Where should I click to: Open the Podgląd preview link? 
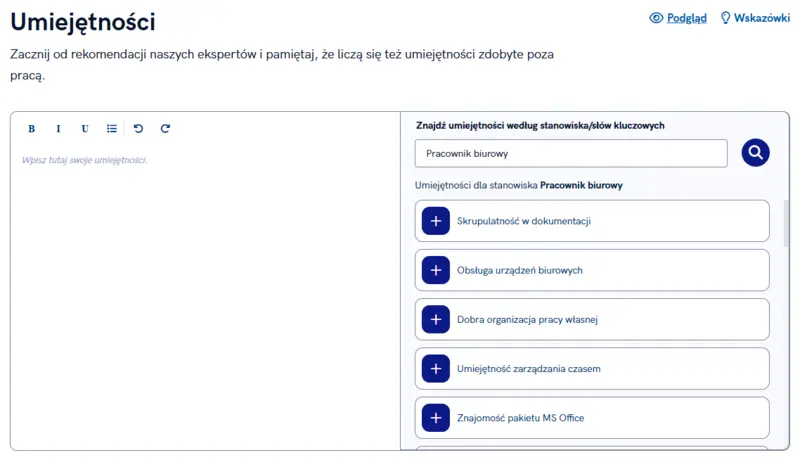[x=687, y=18]
